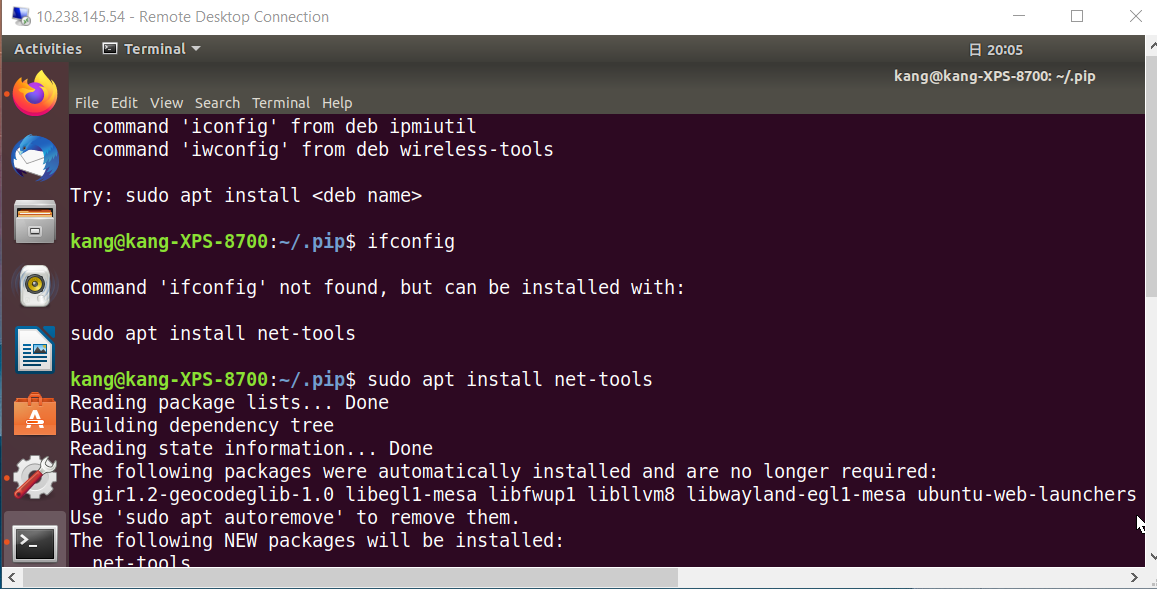Open the clock and calendar panel
Viewport: 1157px width, 589px height.
[995, 49]
